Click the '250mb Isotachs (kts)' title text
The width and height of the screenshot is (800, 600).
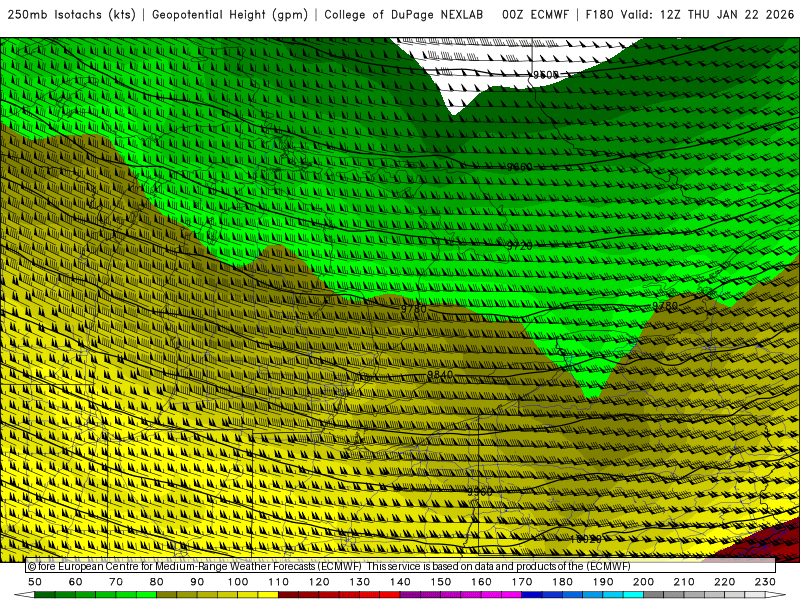tap(71, 15)
